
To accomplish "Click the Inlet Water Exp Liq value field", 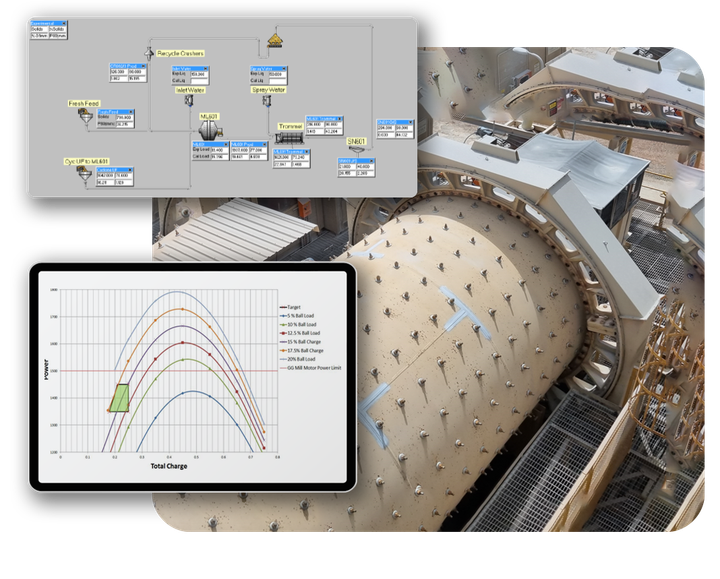I will (199, 74).
